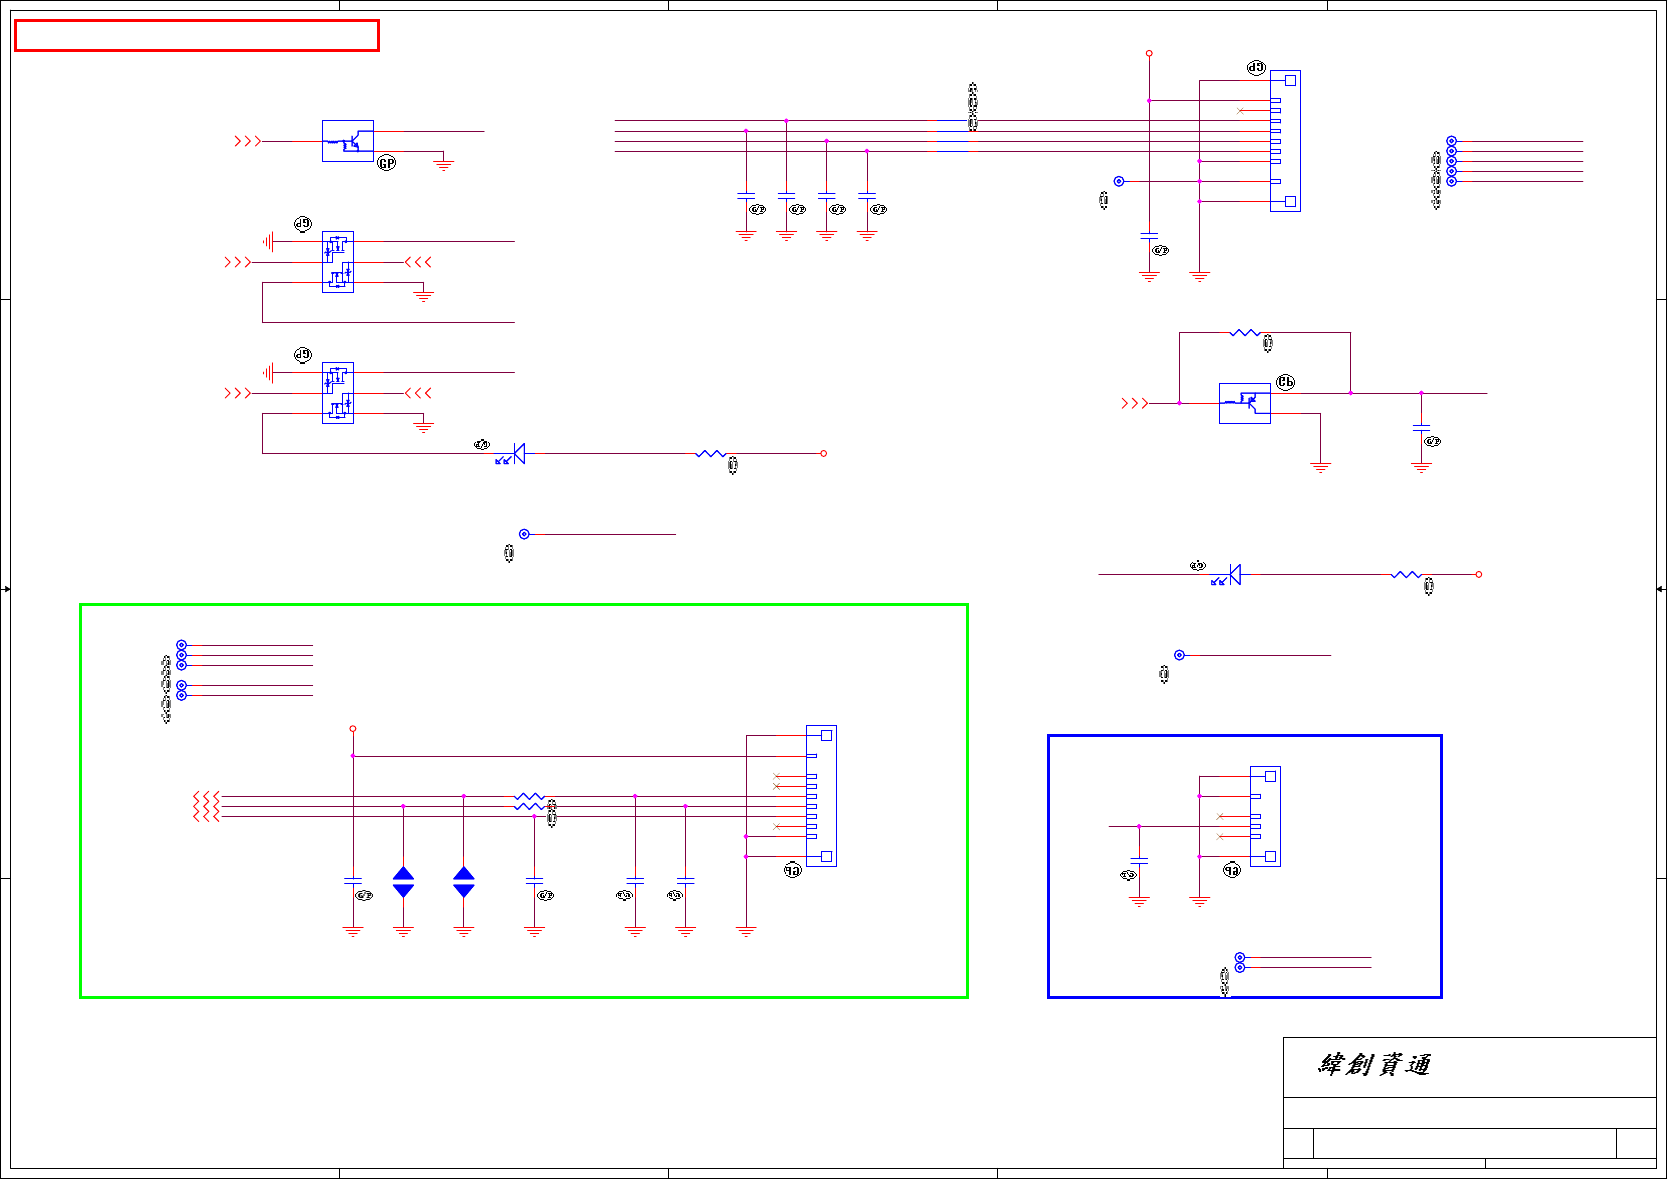Screen dimensions: 1668x1179
Task: Click the right TVS diode in the green box
Action: (464, 882)
